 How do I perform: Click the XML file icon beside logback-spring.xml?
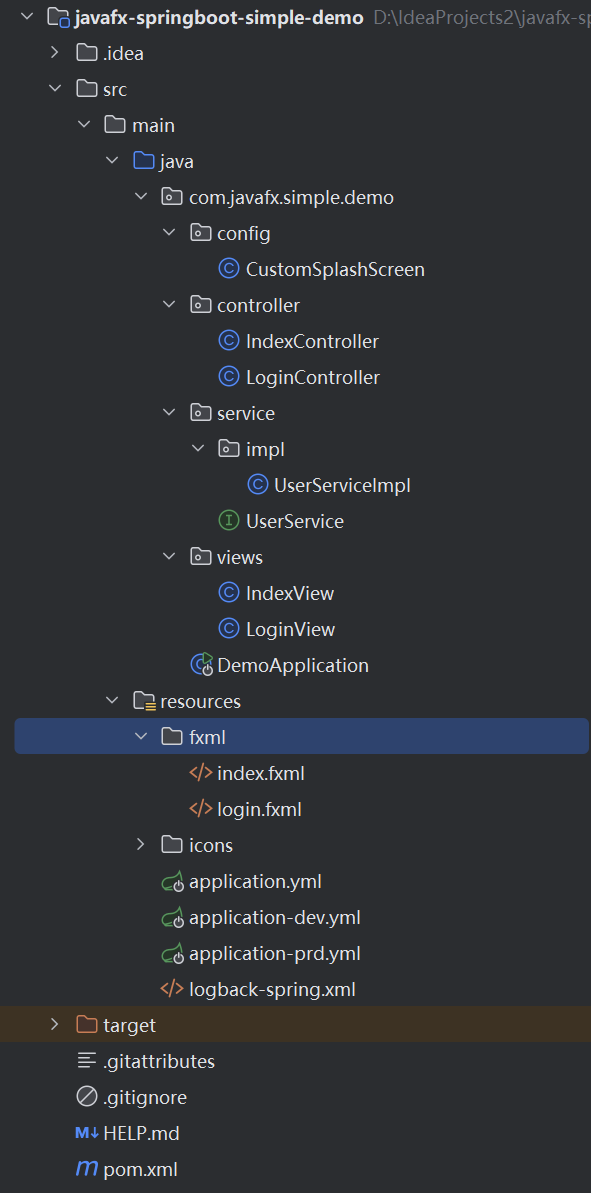point(170,989)
